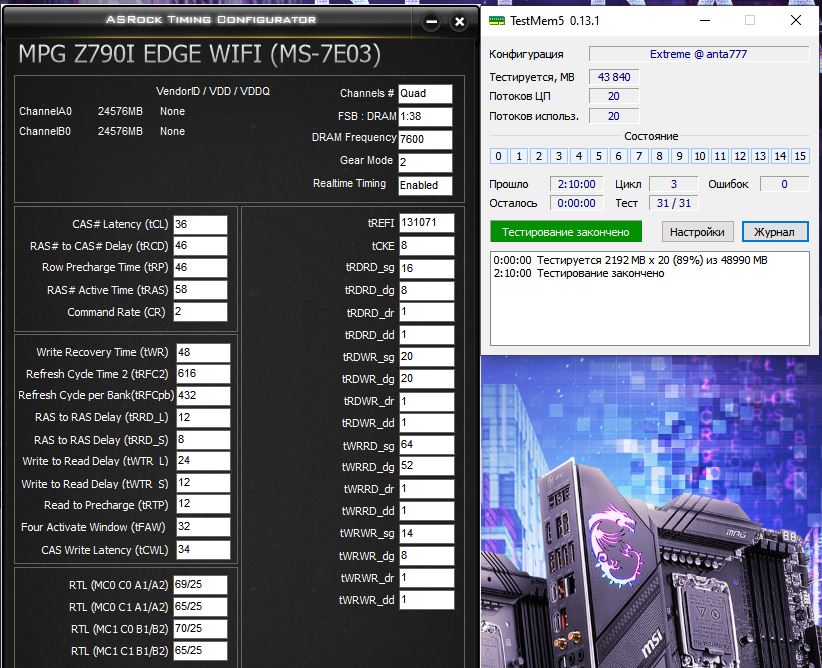The height and width of the screenshot is (668, 822).
Task: Select thread state box 0
Action: click(x=499, y=156)
